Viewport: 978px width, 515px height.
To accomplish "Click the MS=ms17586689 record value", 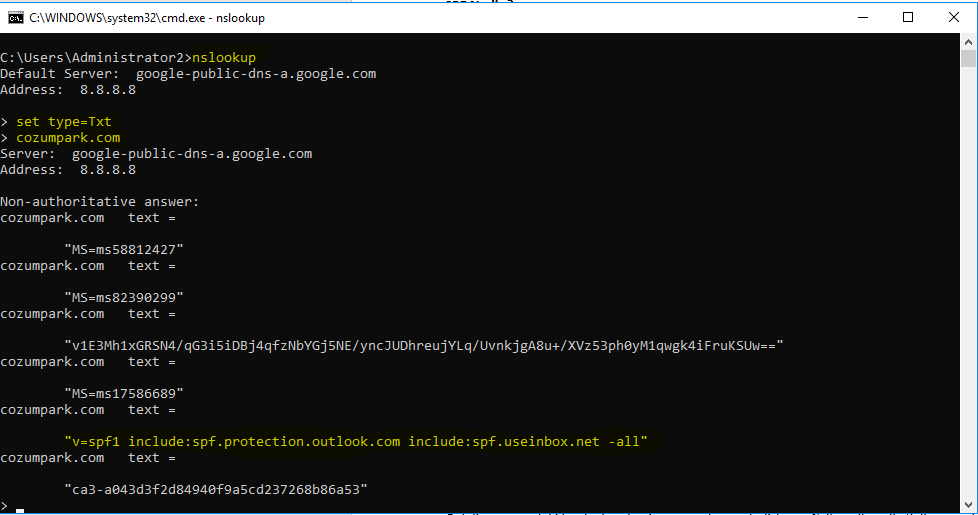I will (124, 393).
